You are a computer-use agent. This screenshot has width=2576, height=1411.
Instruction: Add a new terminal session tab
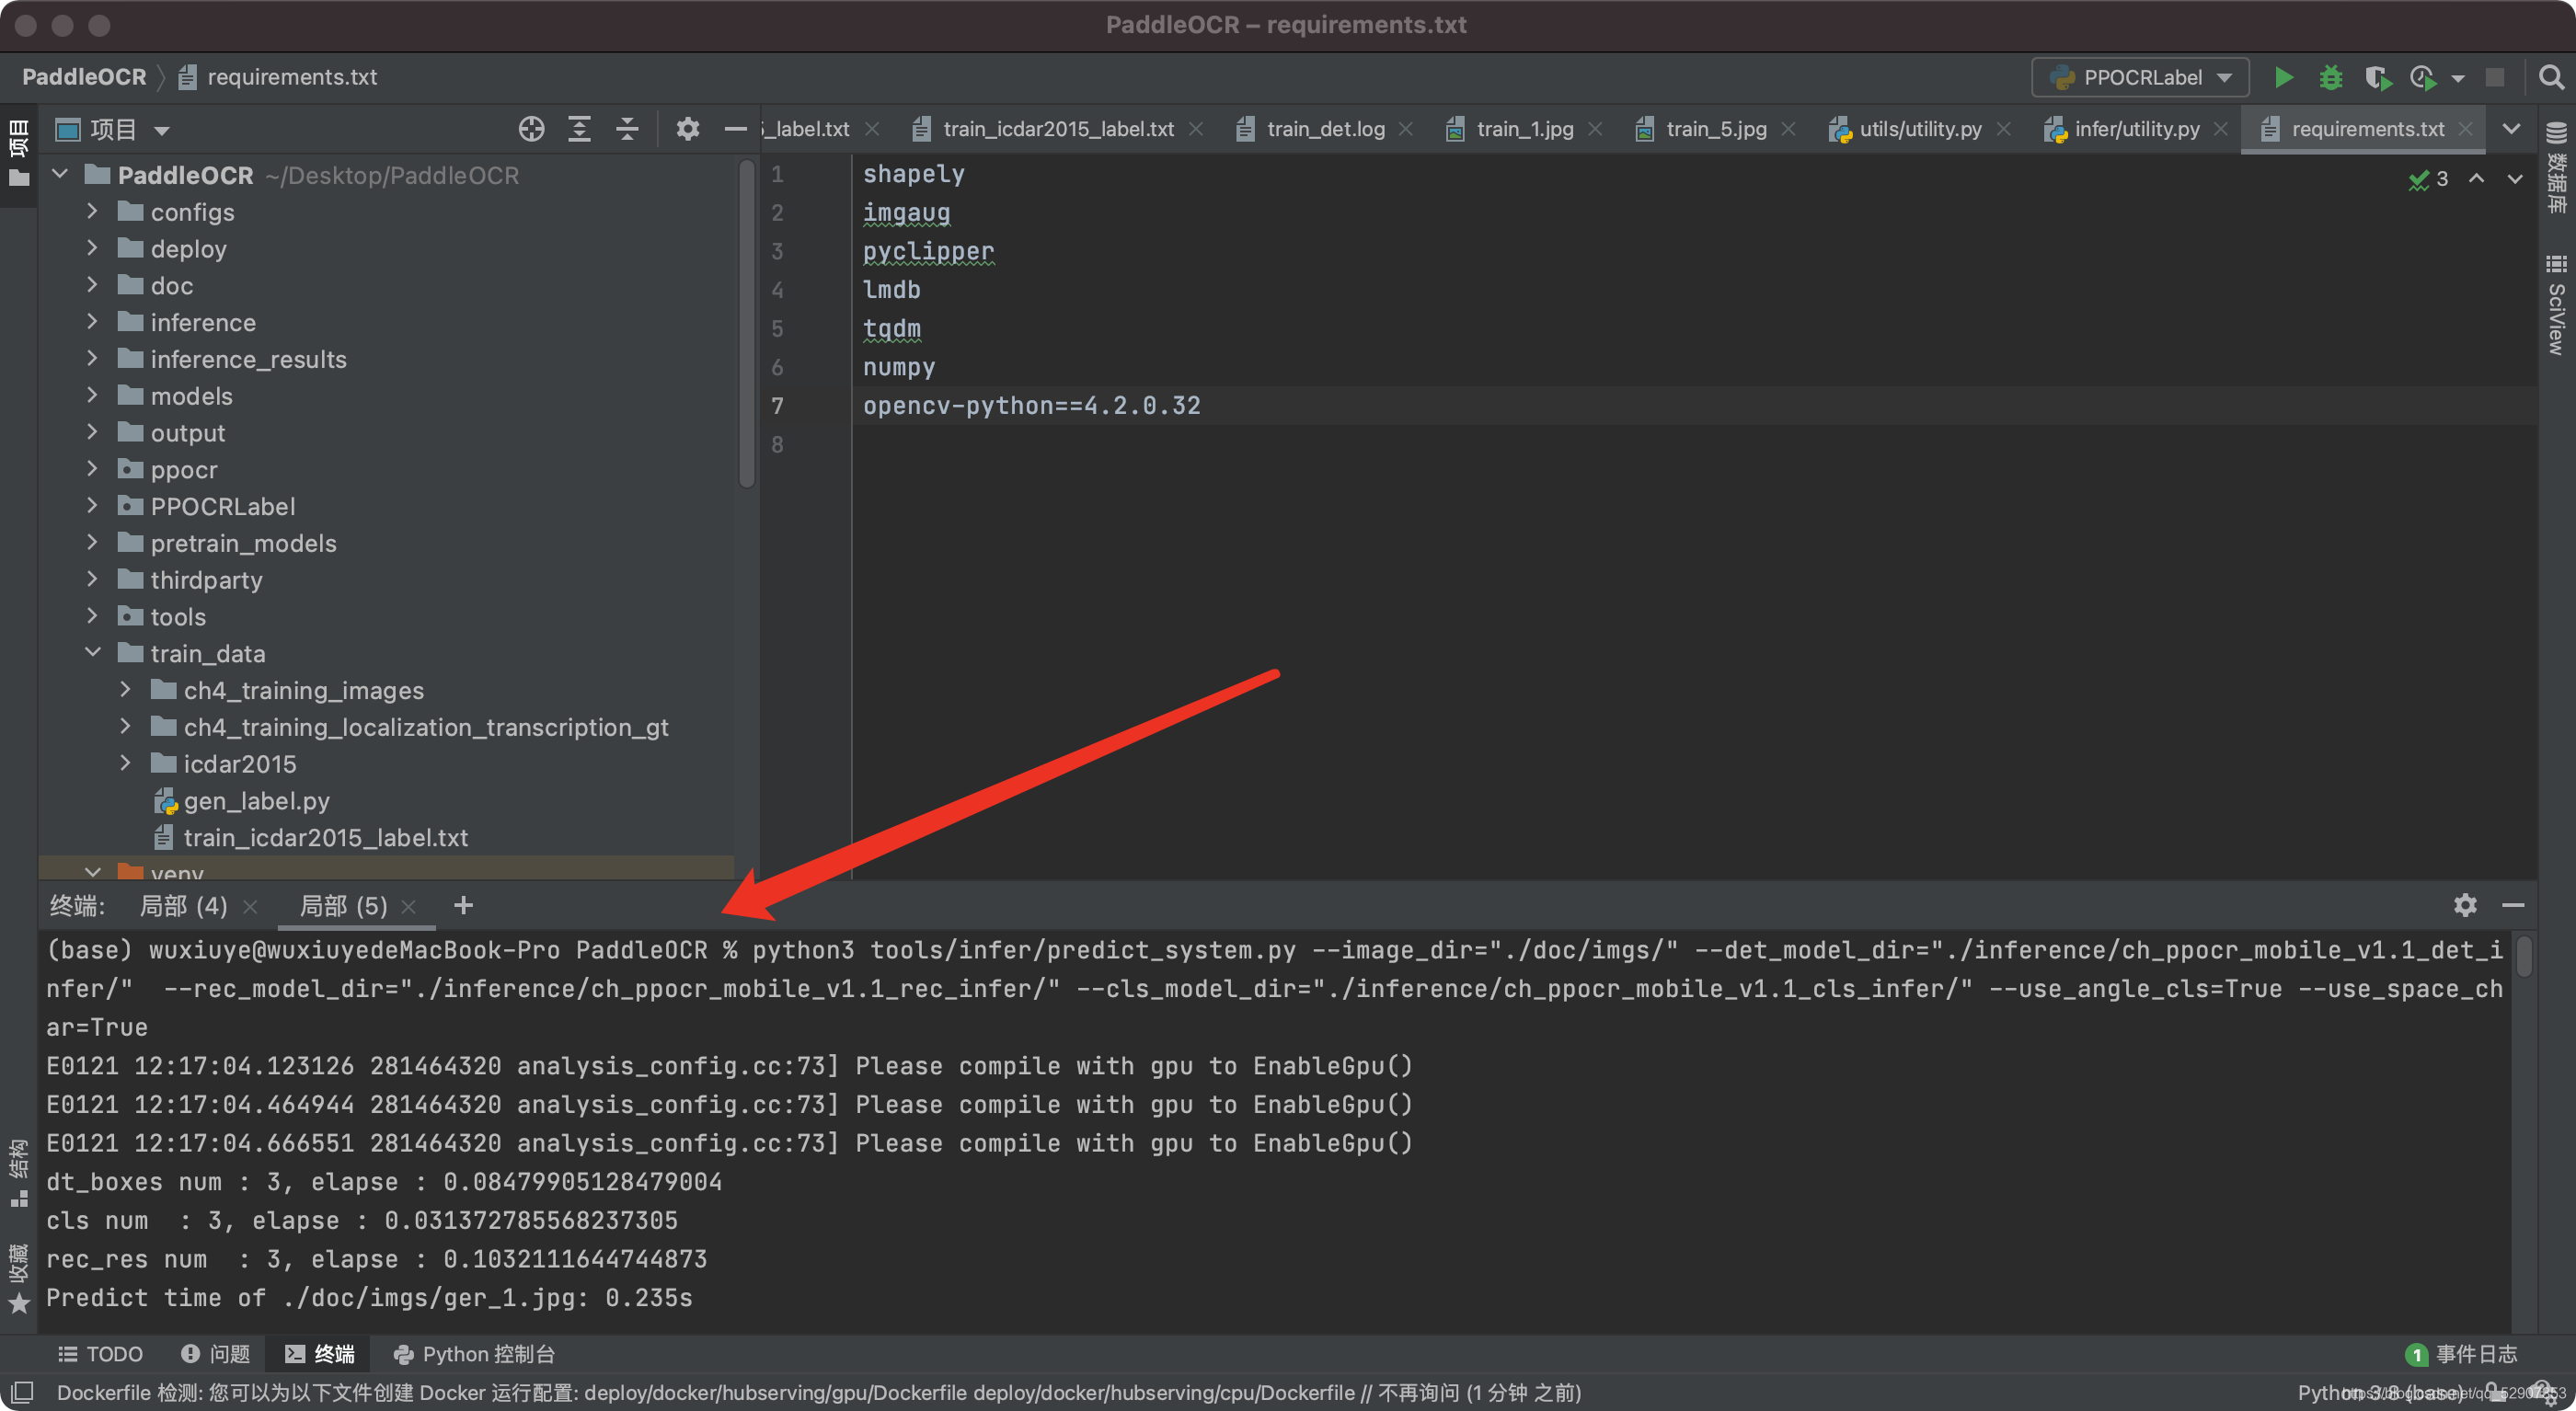(463, 905)
